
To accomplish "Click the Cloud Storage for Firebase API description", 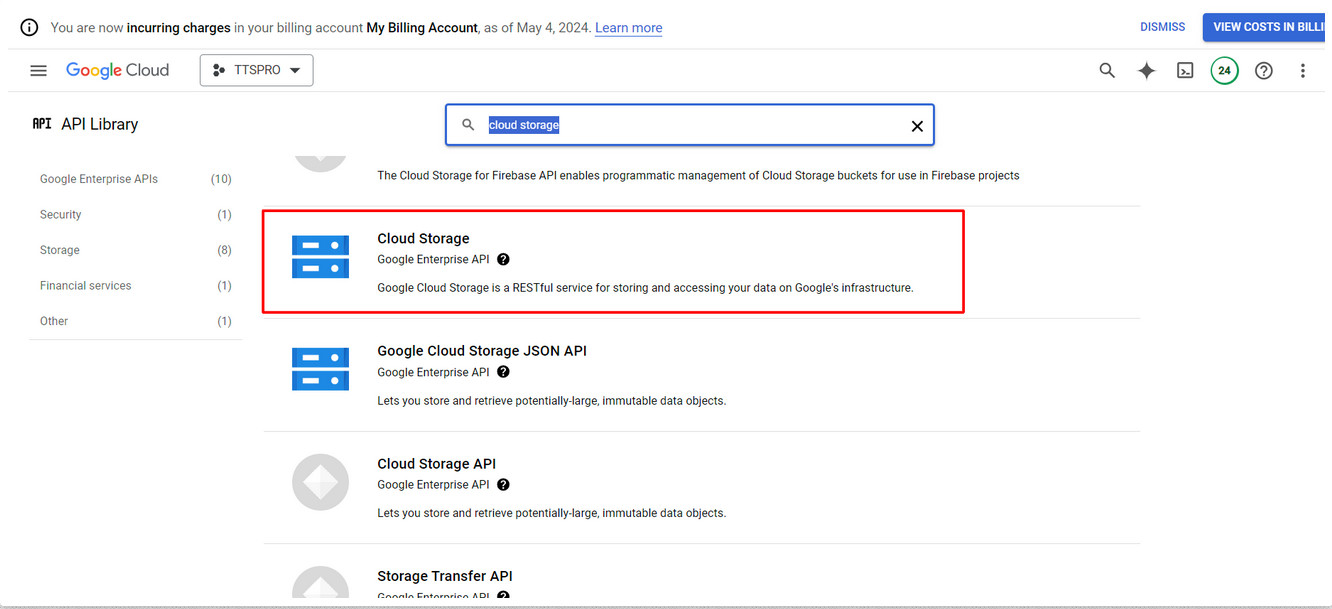I will pyautogui.click(x=698, y=175).
